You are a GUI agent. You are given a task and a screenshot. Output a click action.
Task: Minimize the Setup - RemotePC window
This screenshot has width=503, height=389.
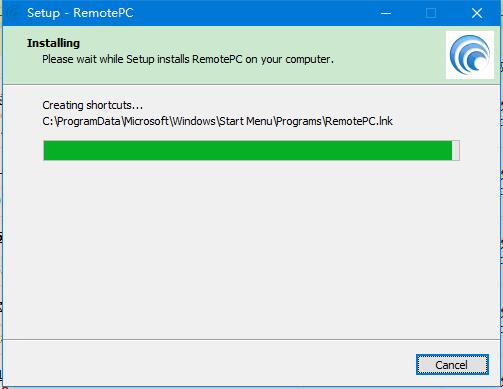coord(386,13)
